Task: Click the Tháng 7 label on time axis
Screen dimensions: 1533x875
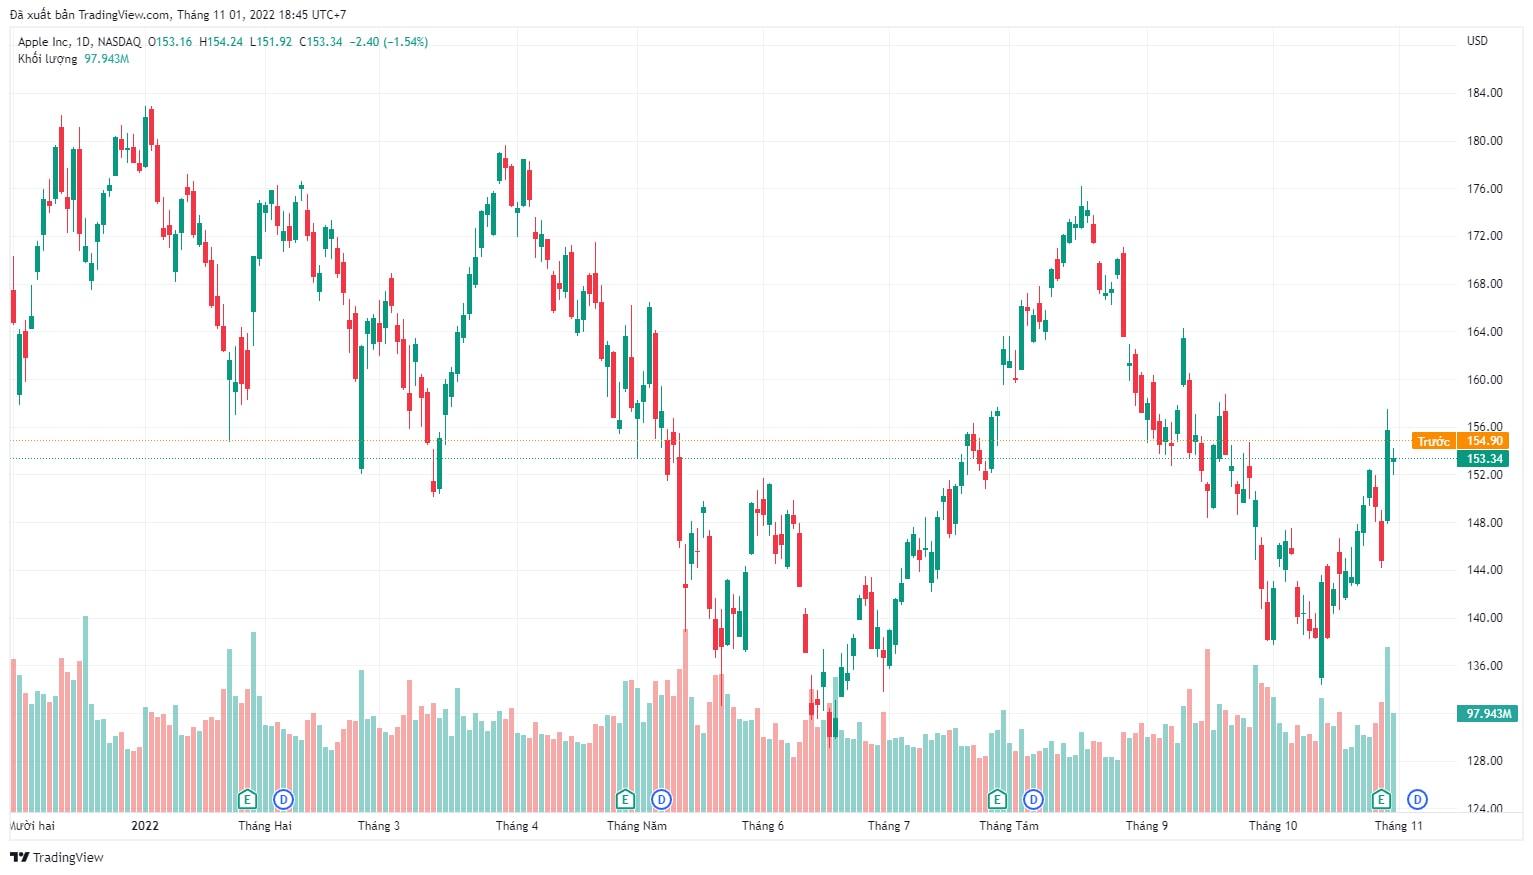Action: pyautogui.click(x=889, y=826)
